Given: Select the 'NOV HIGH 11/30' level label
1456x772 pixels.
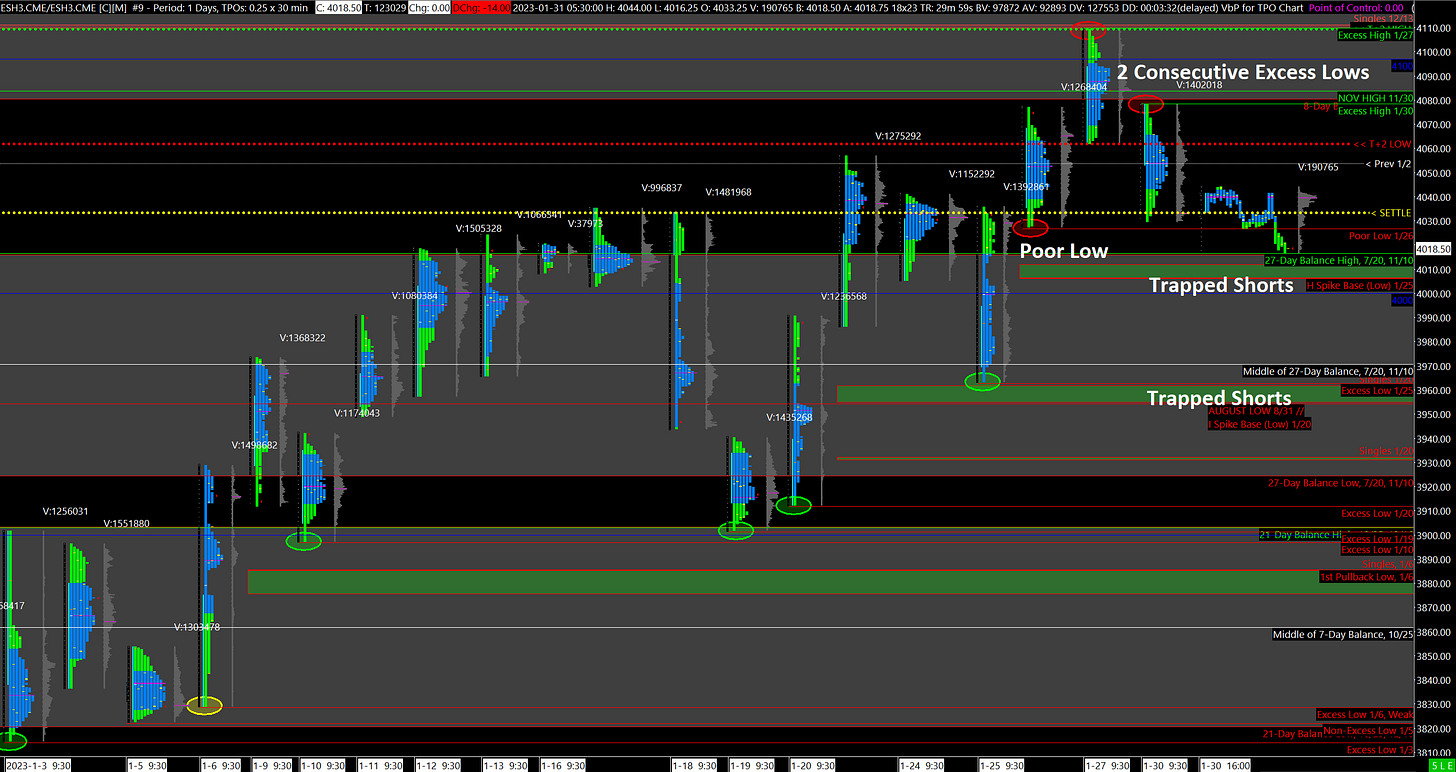Looking at the screenshot, I should click(1373, 98).
